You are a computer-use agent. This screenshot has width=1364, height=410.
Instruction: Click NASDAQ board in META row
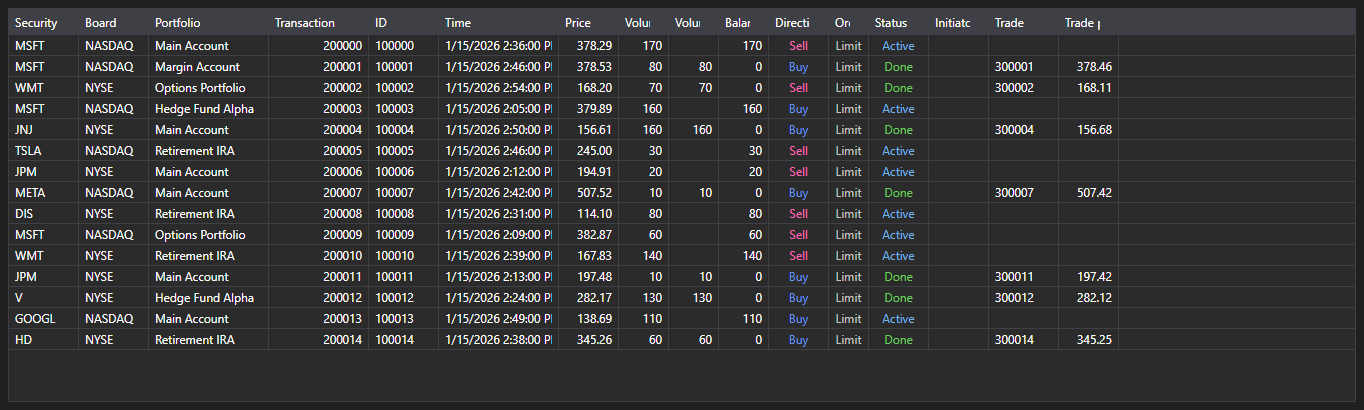pyautogui.click(x=113, y=193)
